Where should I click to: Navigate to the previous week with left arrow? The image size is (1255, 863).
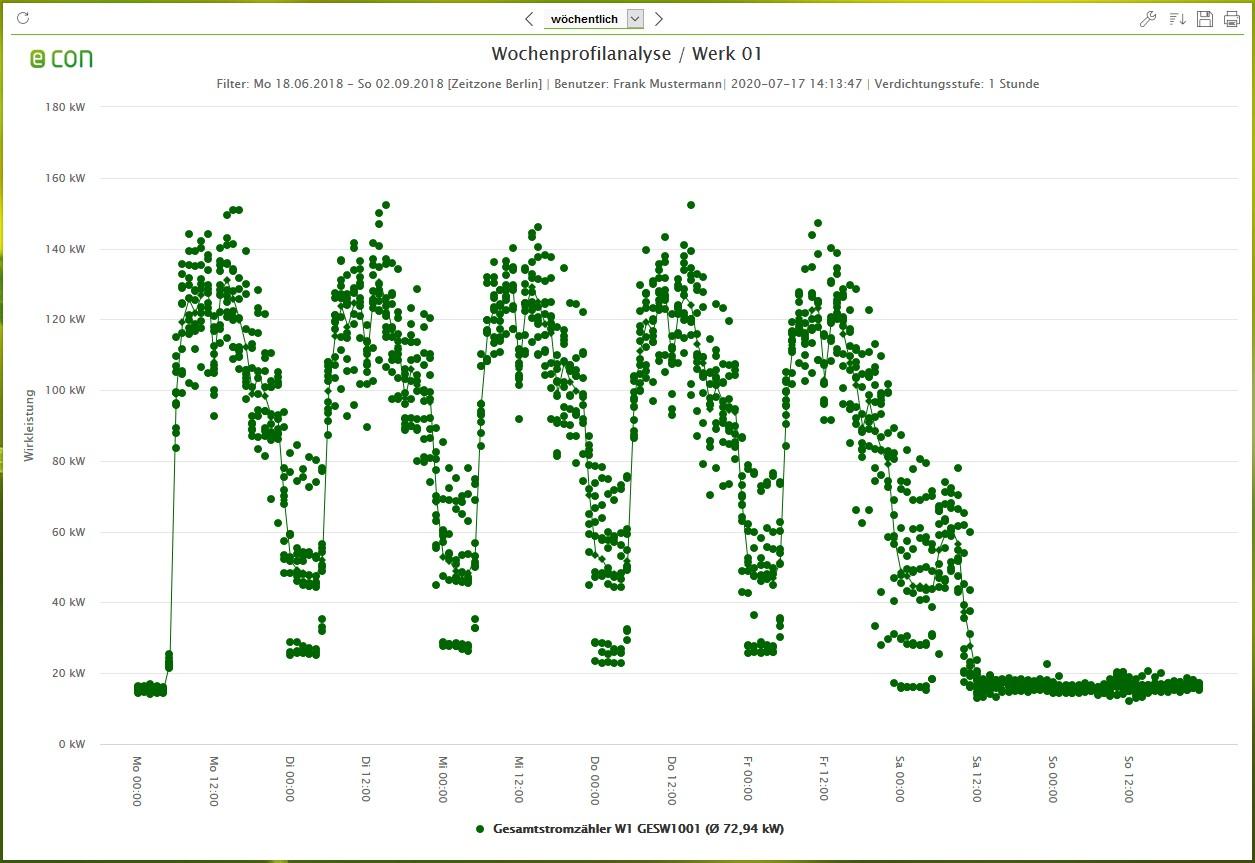click(529, 18)
